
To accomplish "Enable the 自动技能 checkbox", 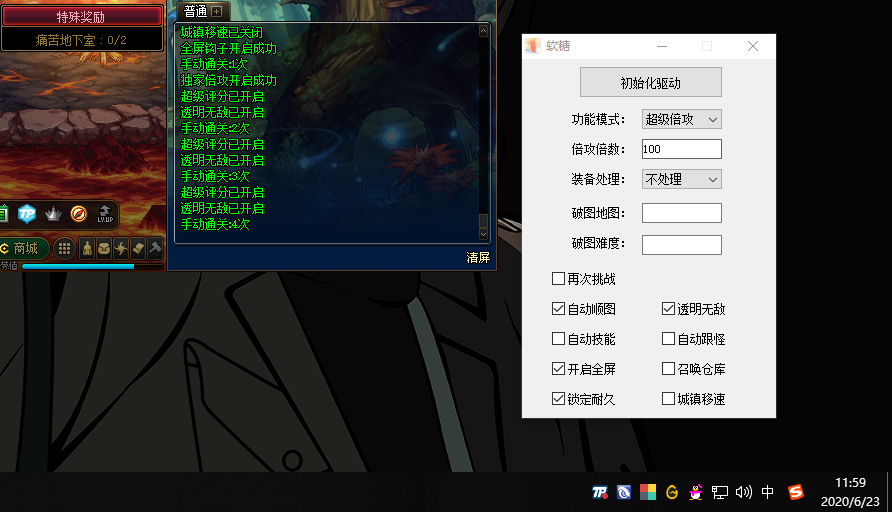I will click(x=558, y=339).
